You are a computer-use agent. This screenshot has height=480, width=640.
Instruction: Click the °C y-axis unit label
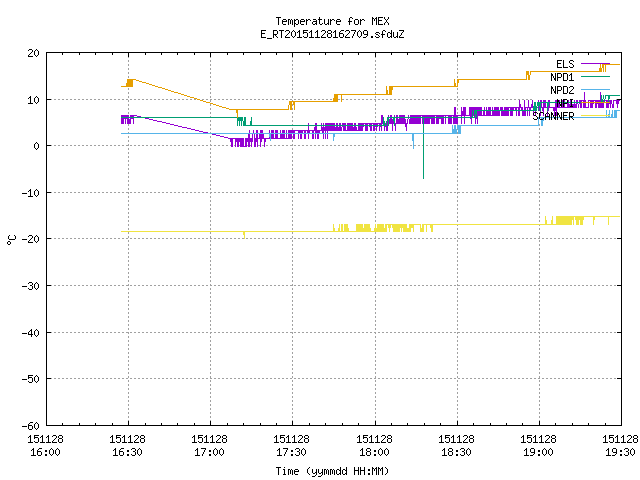pyautogui.click(x=11, y=240)
